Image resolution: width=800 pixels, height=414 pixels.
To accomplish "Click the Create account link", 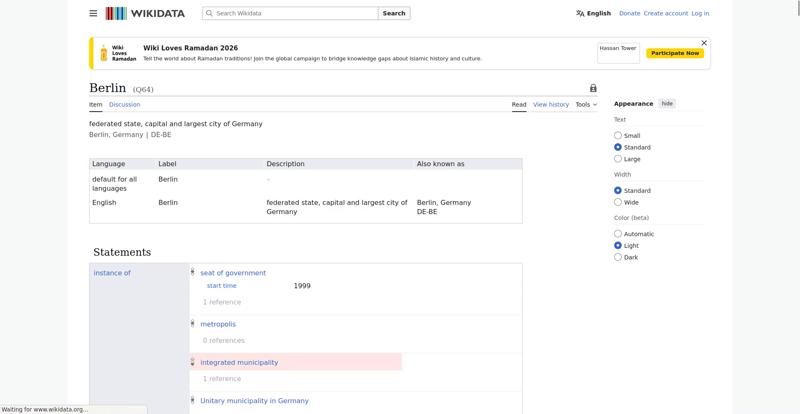I will 665,13.
